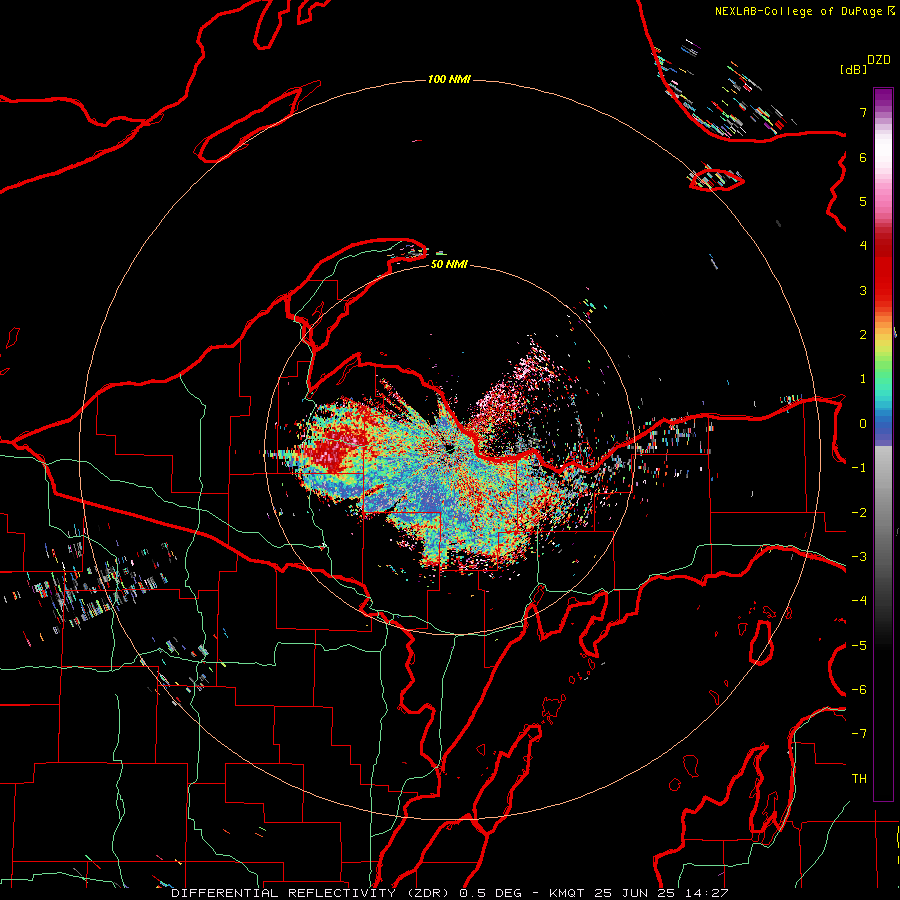900x900 pixels.
Task: Click the 0.5 DEG elevation label
Action: point(491,893)
